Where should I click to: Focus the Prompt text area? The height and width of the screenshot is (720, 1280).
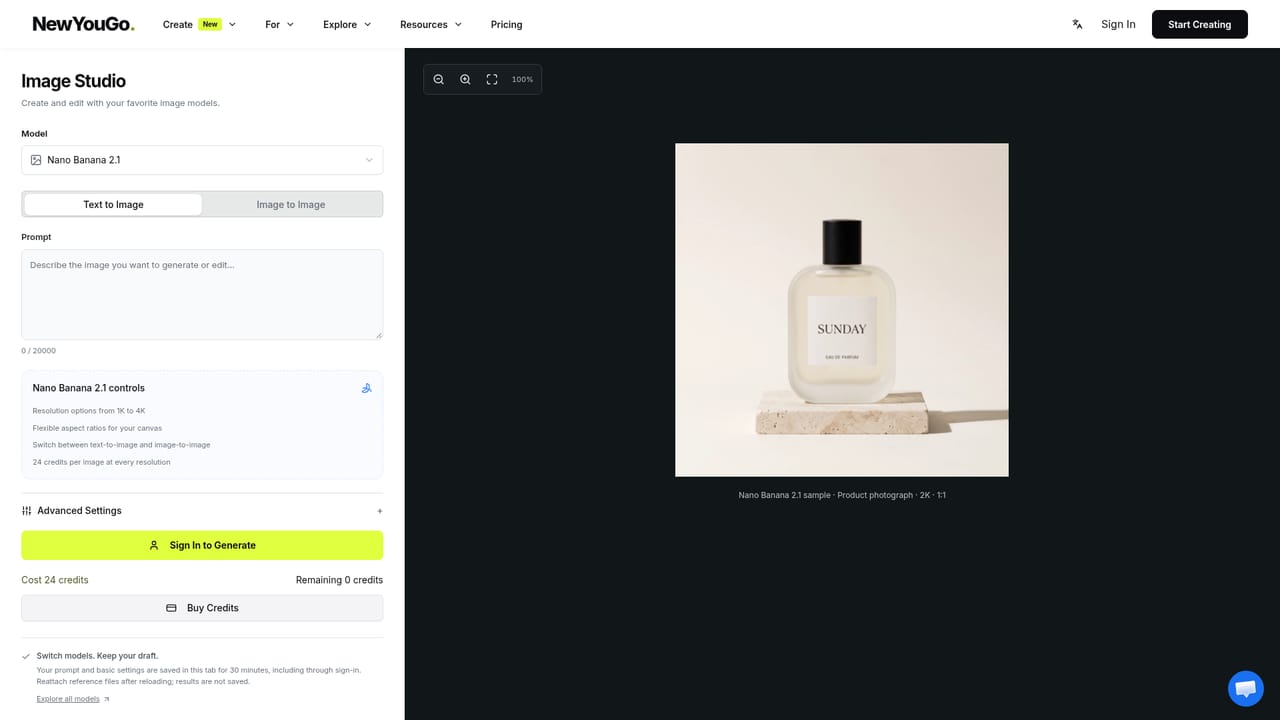pyautogui.click(x=202, y=294)
